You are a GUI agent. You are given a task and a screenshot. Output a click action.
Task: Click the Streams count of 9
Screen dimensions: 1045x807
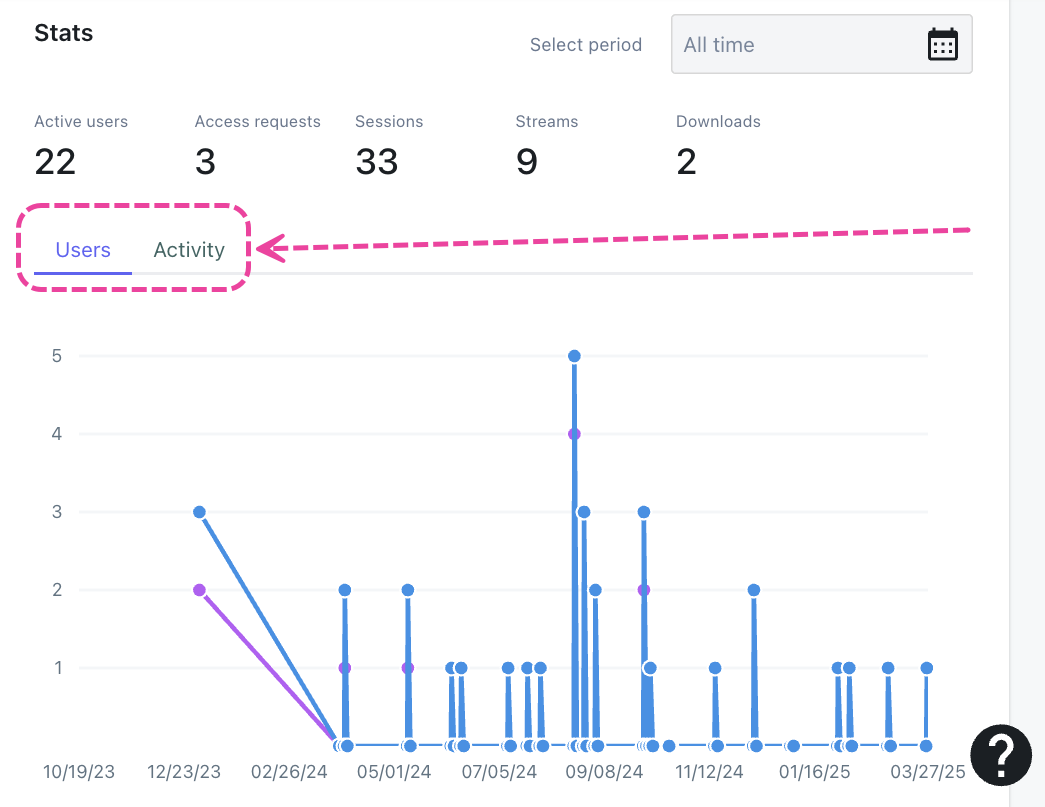[527, 161]
